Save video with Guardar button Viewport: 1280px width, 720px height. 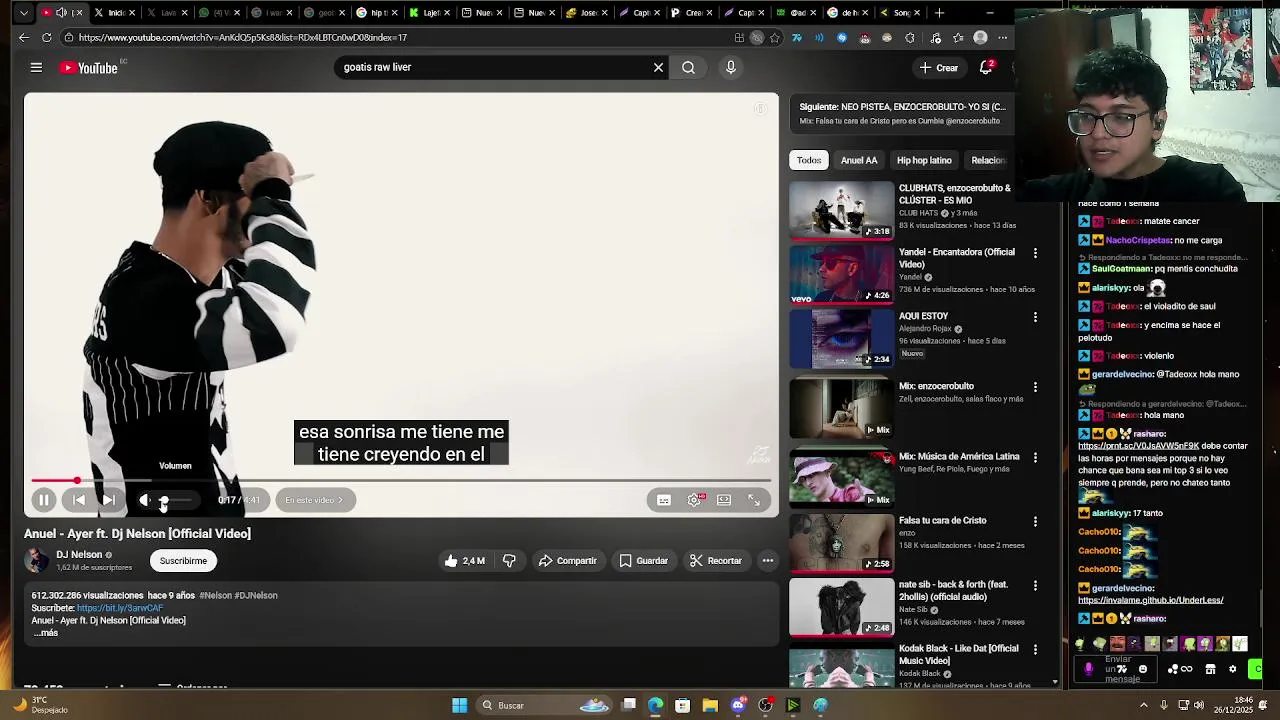point(643,561)
